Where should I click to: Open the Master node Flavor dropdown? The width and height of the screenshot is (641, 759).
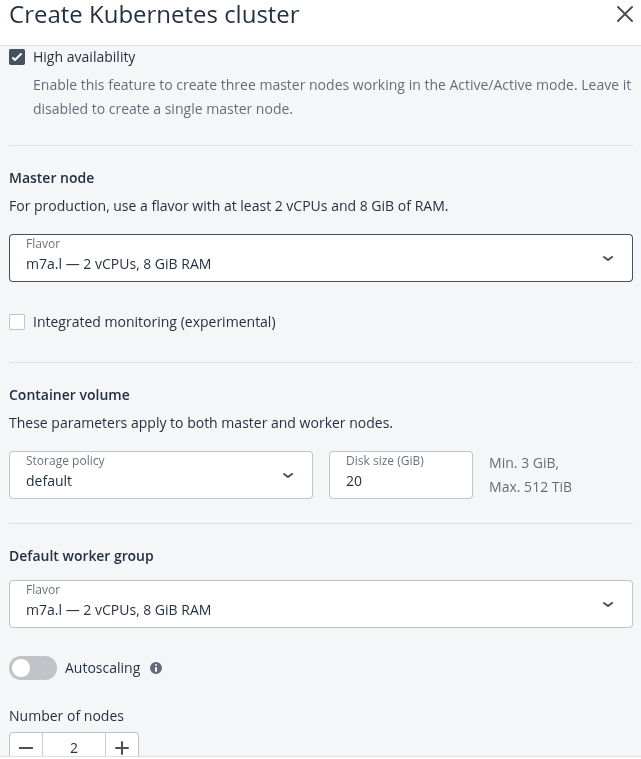[x=321, y=258]
